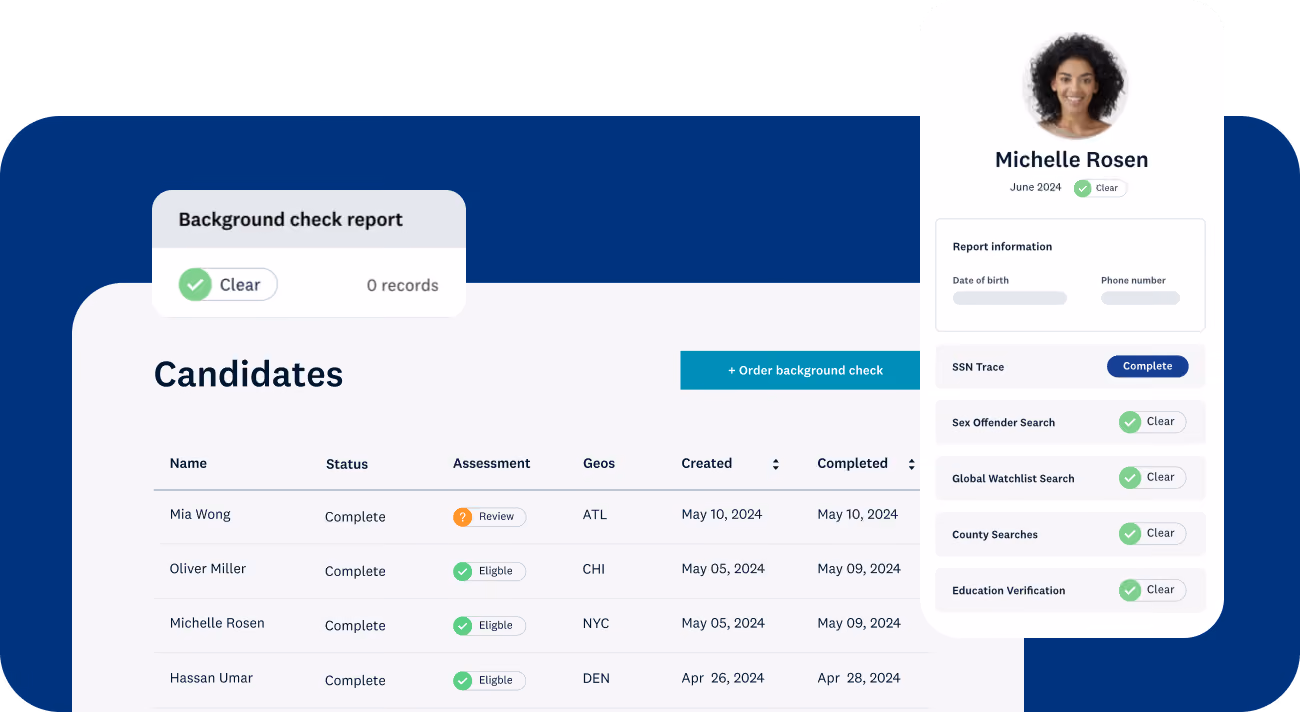
Task: Click Michelle Rosen's profile photo
Action: (x=1075, y=86)
